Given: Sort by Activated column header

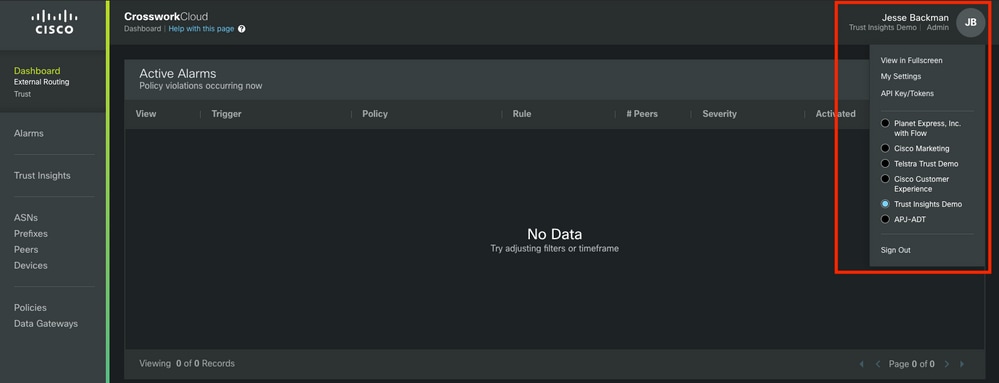Looking at the screenshot, I should pyautogui.click(x=835, y=114).
